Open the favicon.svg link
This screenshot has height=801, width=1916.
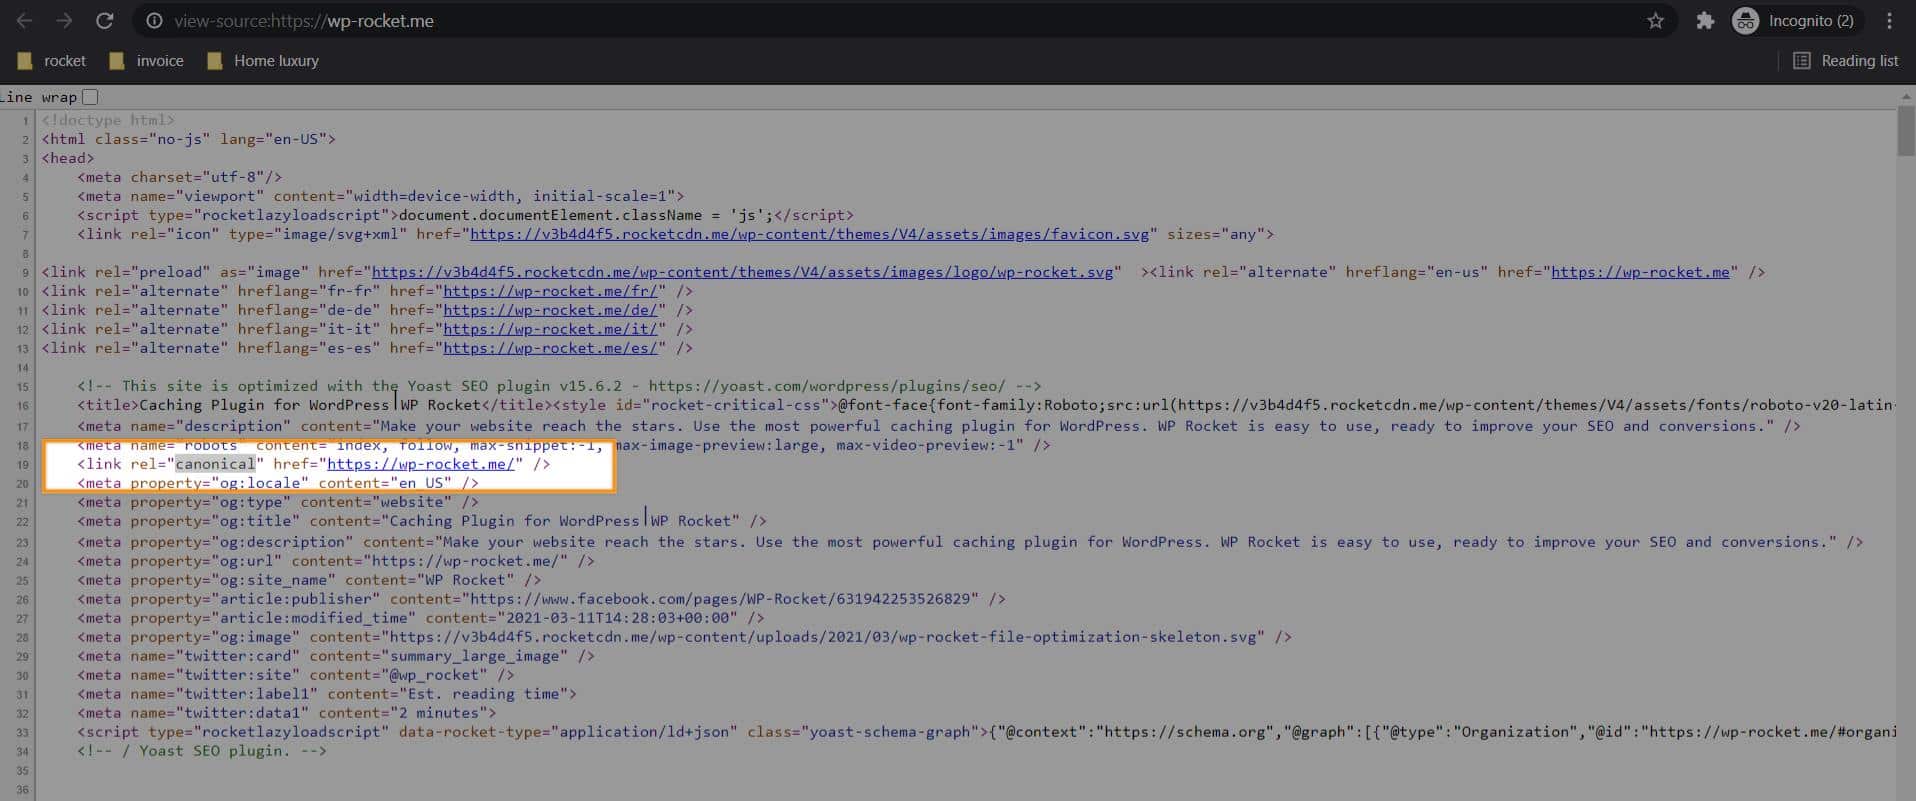[x=809, y=234]
